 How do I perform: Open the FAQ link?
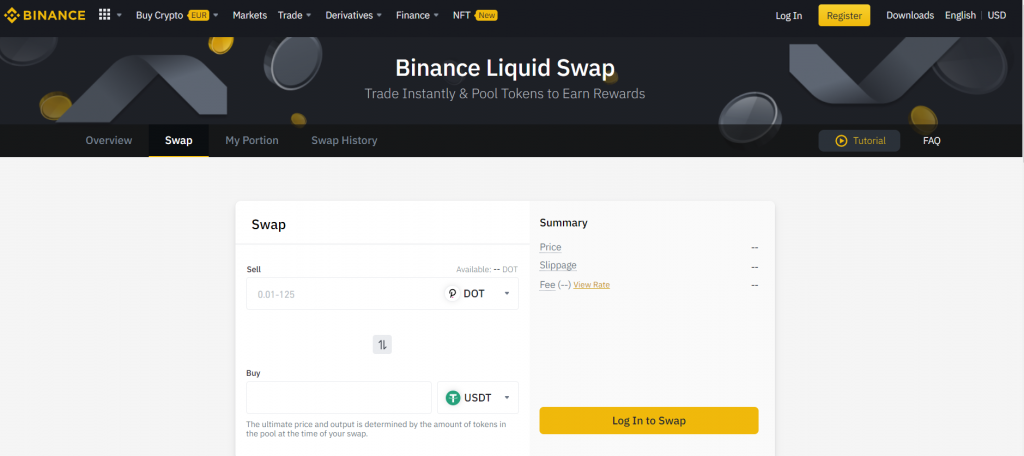(931, 140)
